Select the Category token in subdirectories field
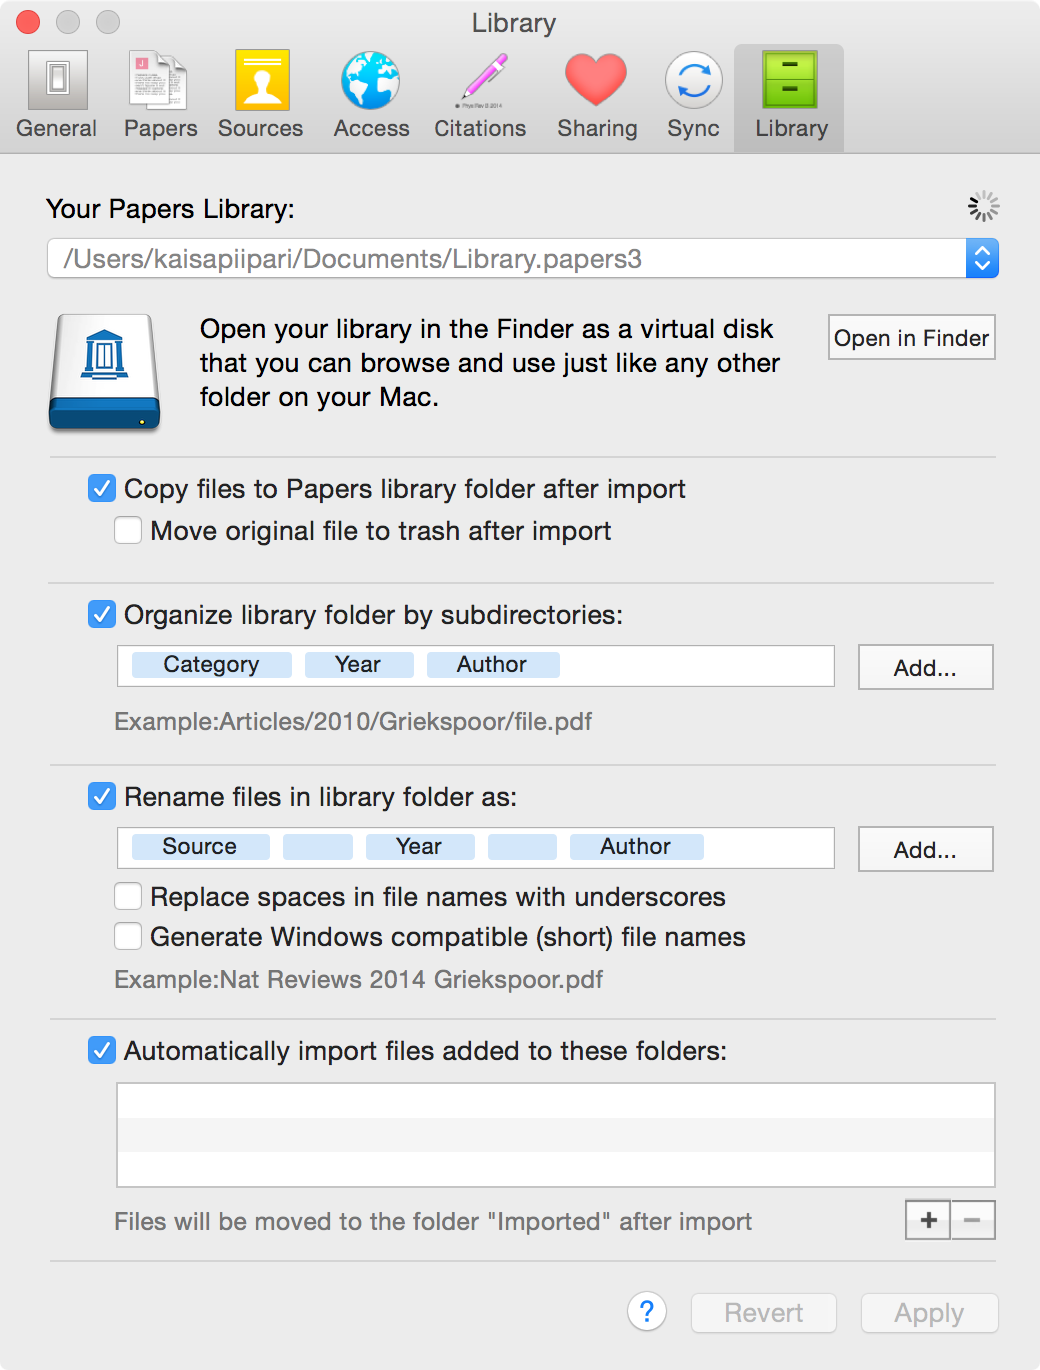 211,665
